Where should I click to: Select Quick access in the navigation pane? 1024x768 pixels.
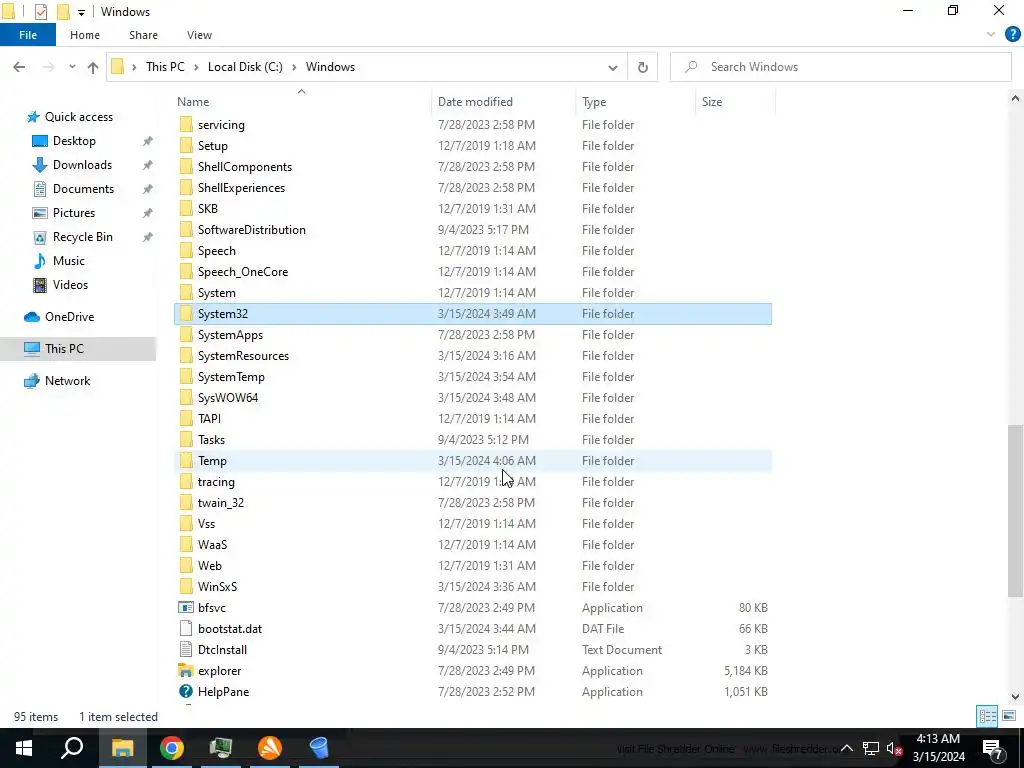[78, 117]
